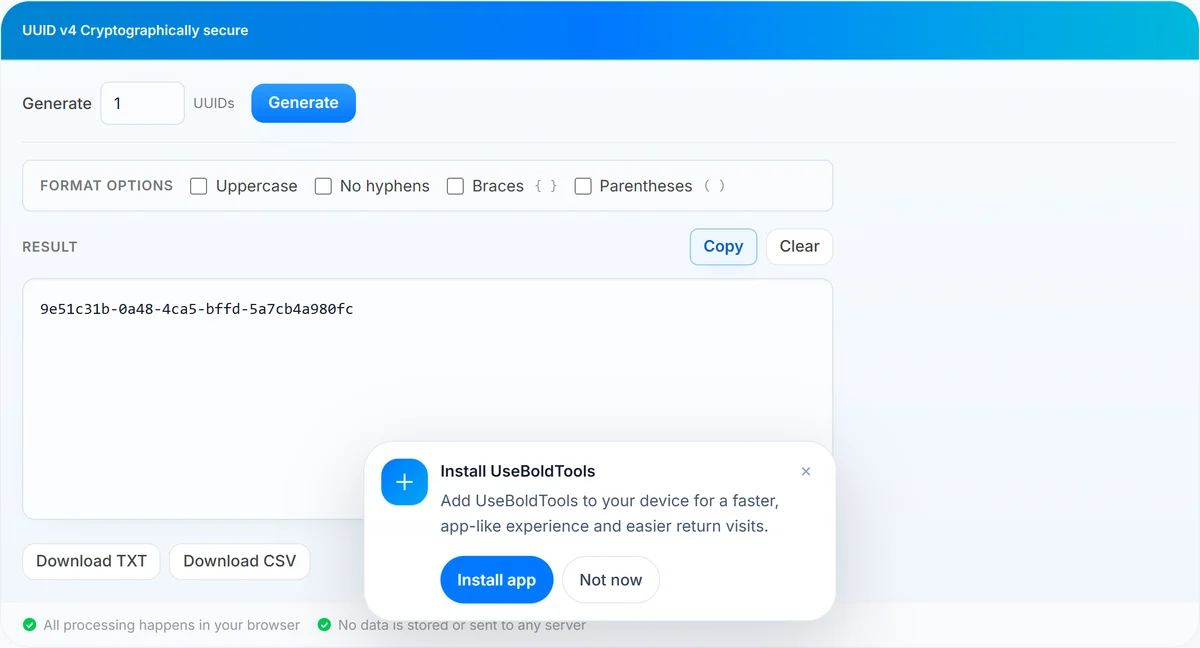
Task: Click the 'Add UseBoldTools to your device' description
Action: 609,513
